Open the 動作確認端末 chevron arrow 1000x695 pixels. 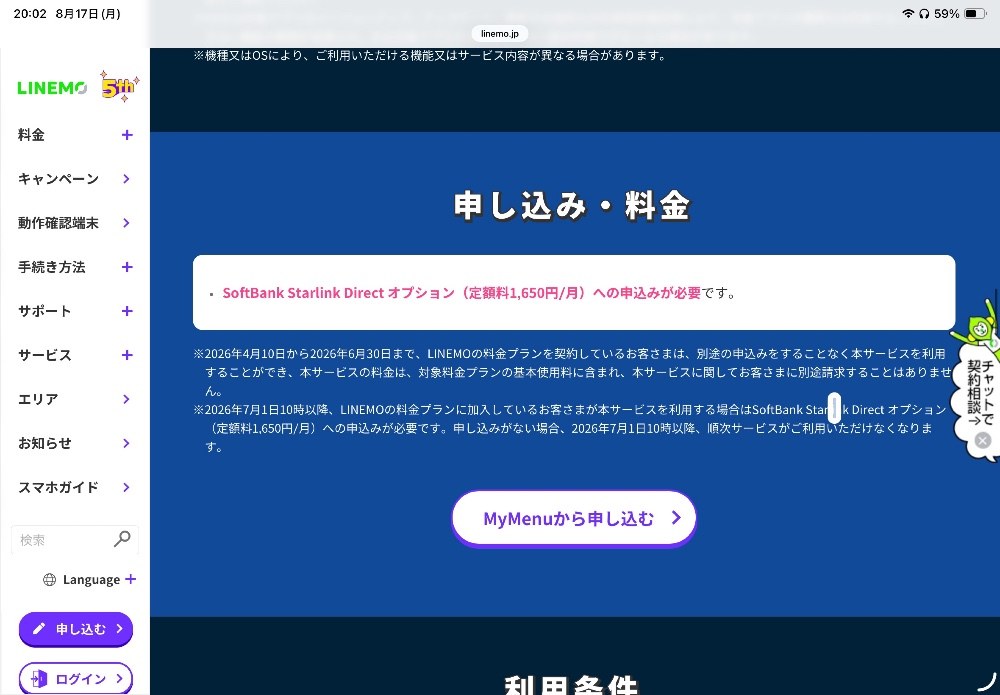click(126, 223)
